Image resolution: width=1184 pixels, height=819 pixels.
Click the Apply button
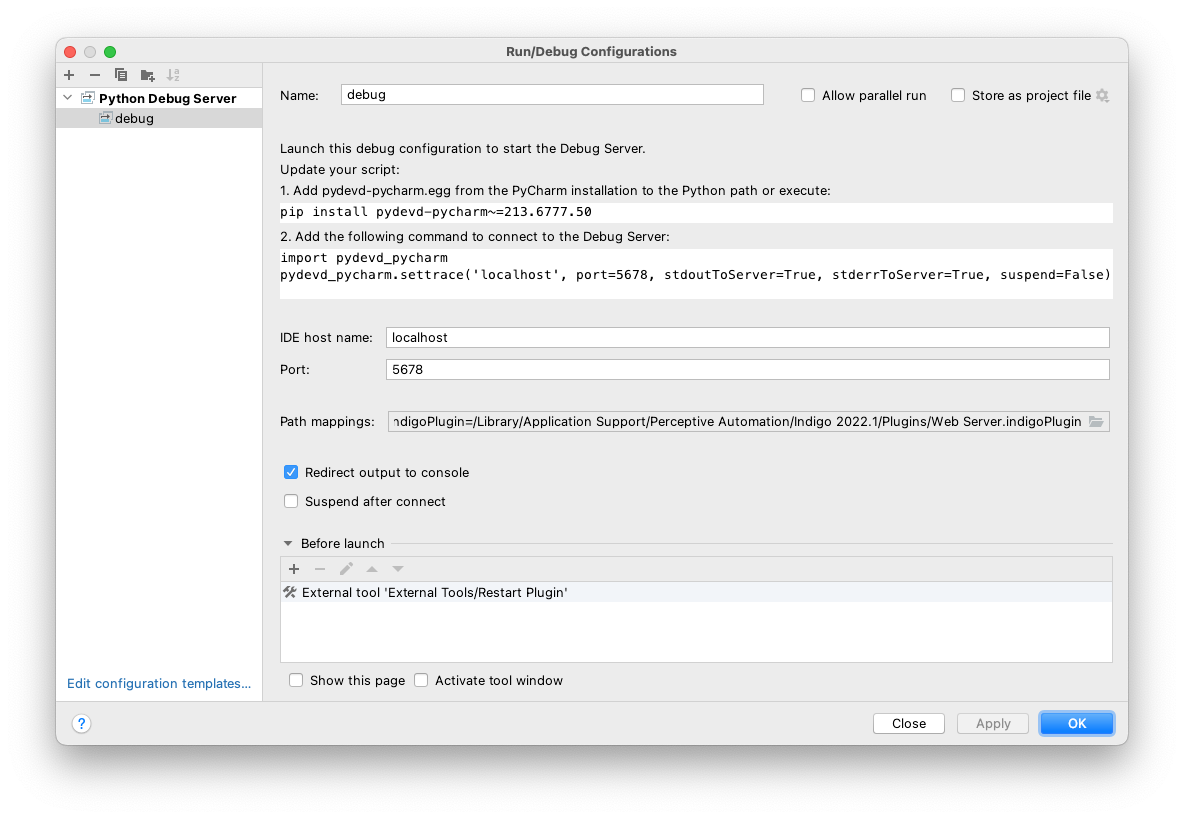pos(993,723)
